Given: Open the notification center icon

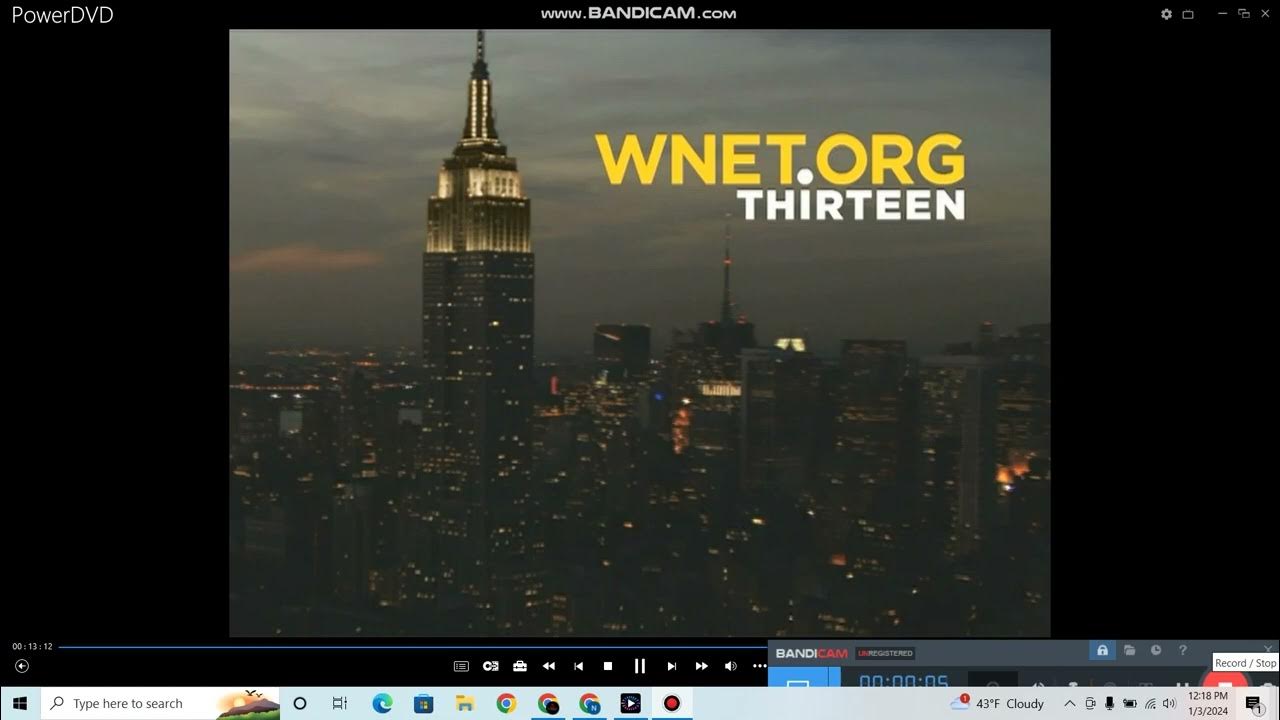Looking at the screenshot, I should (x=1254, y=704).
